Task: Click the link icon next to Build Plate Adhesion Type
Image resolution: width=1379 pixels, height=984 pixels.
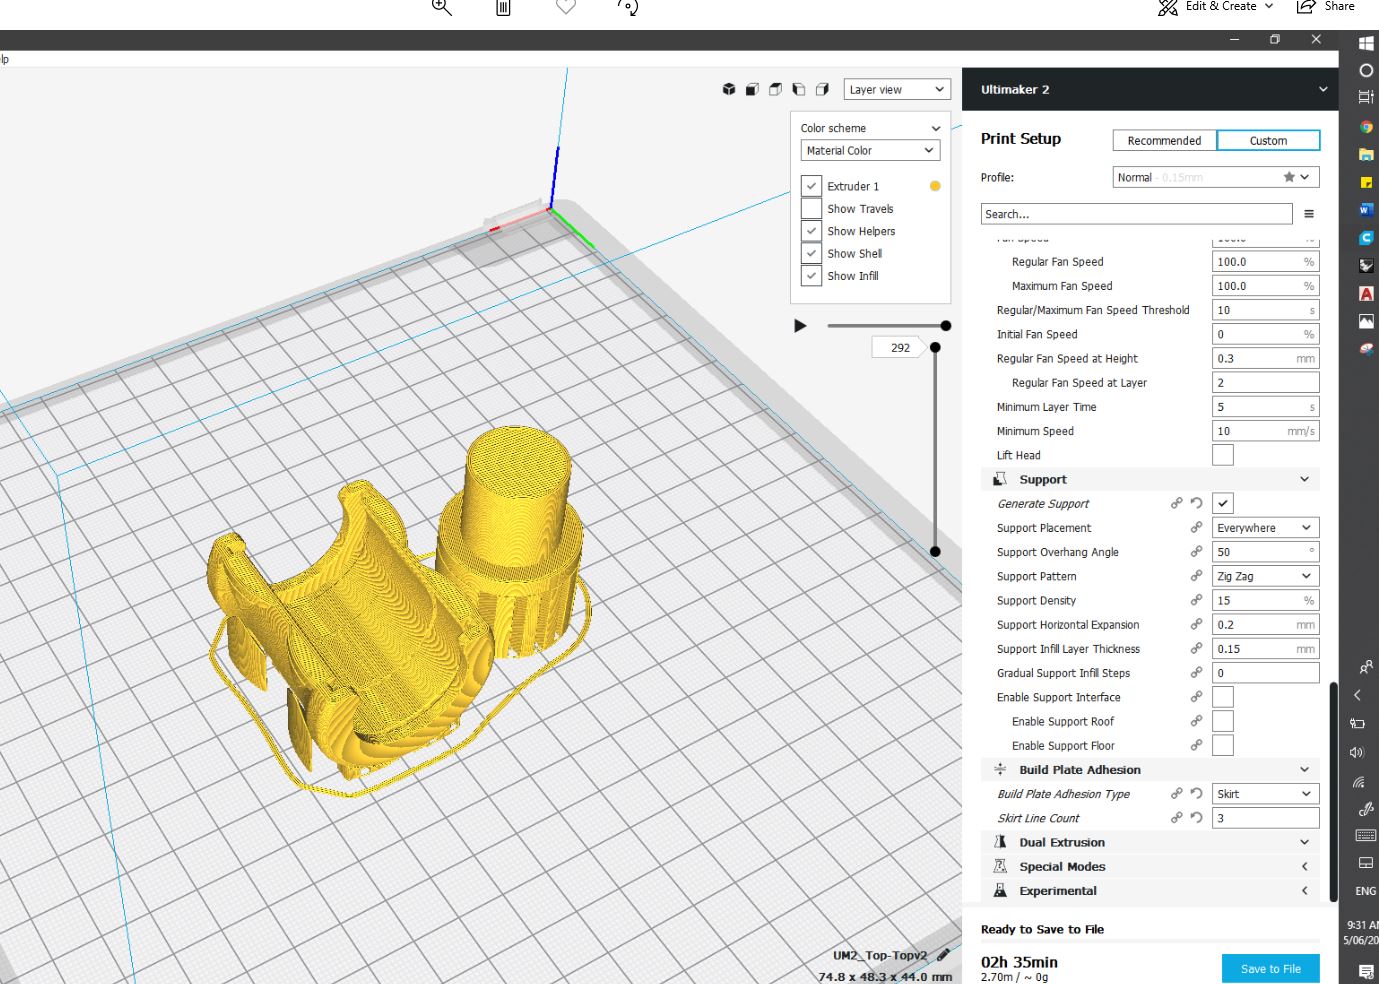Action: [x=1177, y=793]
